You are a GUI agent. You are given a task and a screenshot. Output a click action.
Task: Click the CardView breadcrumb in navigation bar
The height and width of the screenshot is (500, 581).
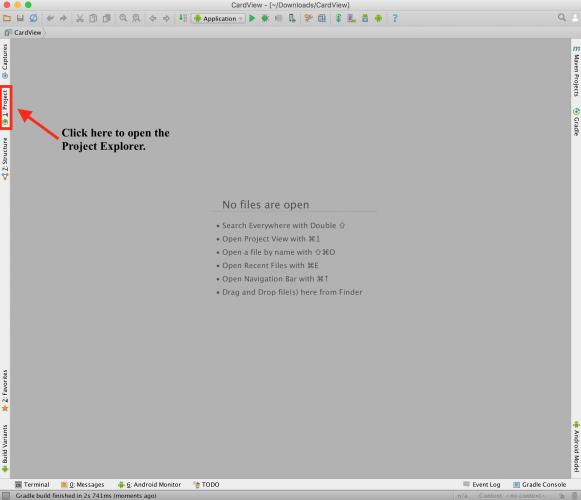pos(24,33)
